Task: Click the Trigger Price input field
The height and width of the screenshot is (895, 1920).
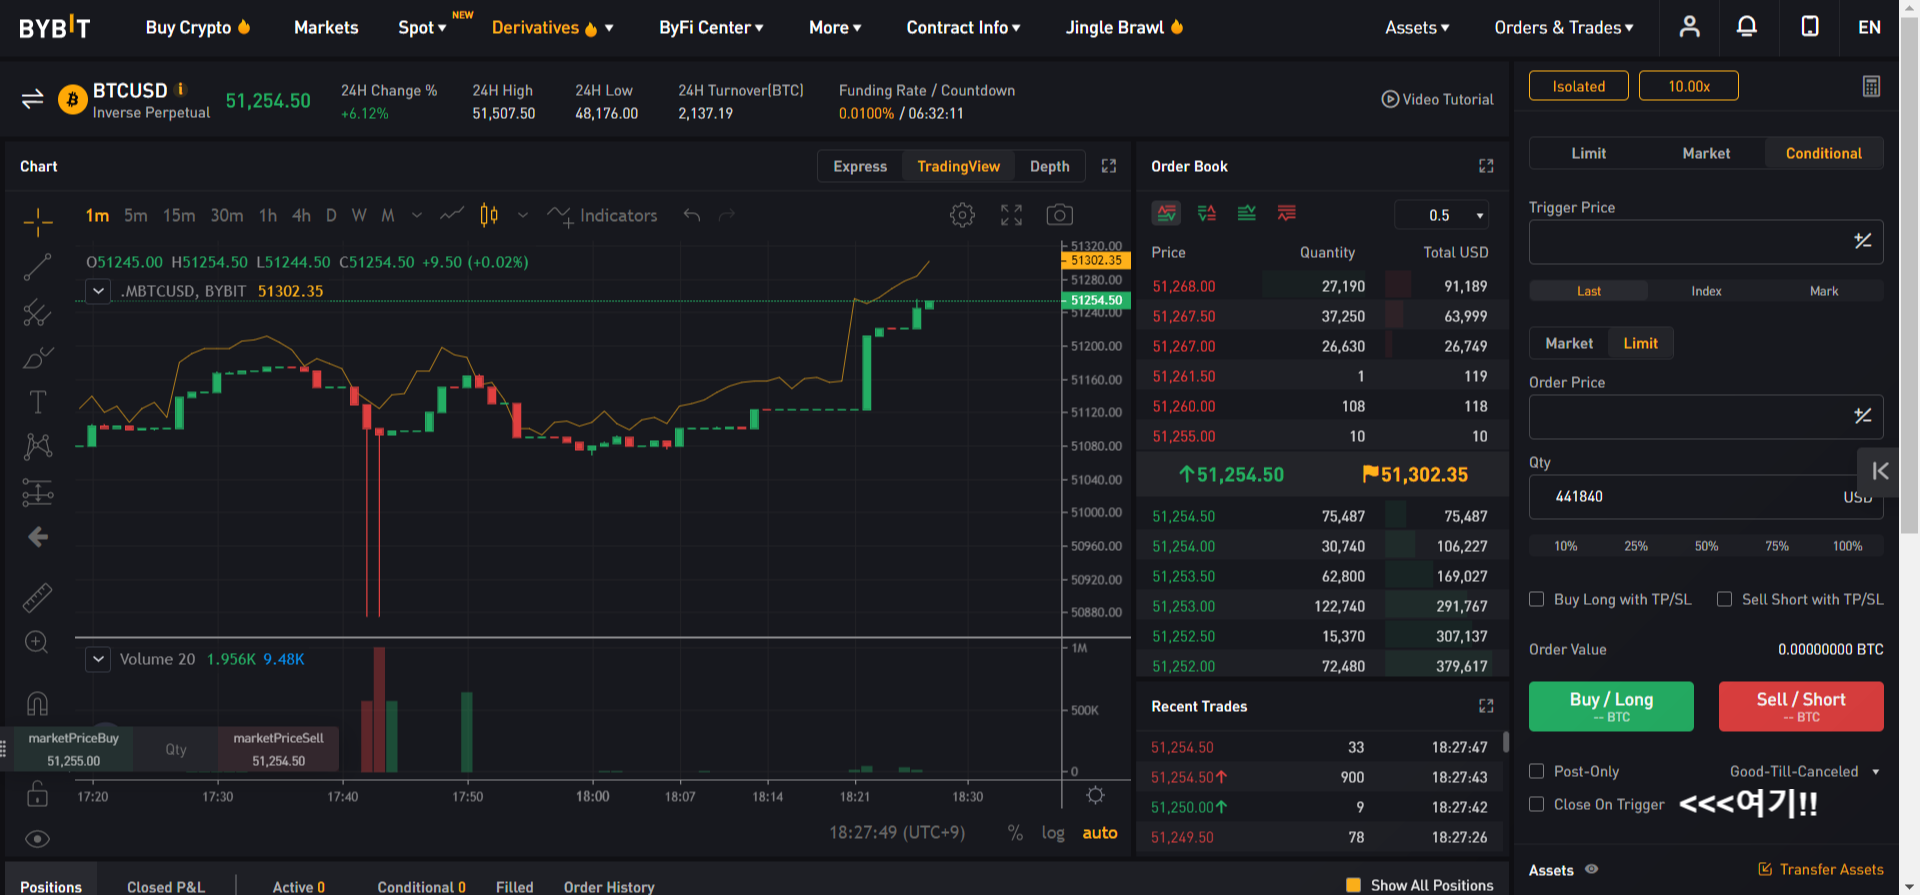Action: pyautogui.click(x=1706, y=242)
